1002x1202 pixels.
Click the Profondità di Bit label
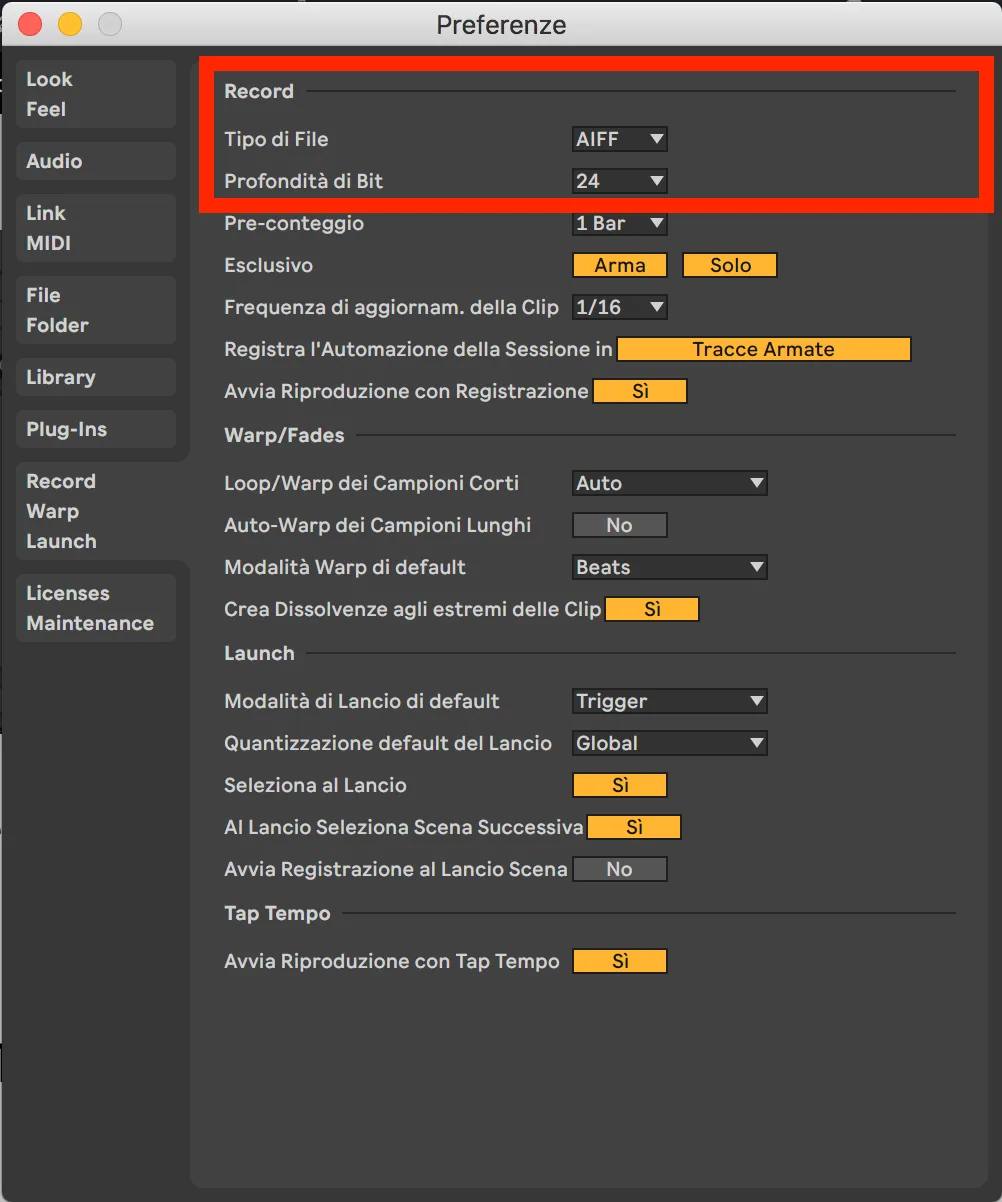[x=304, y=181]
